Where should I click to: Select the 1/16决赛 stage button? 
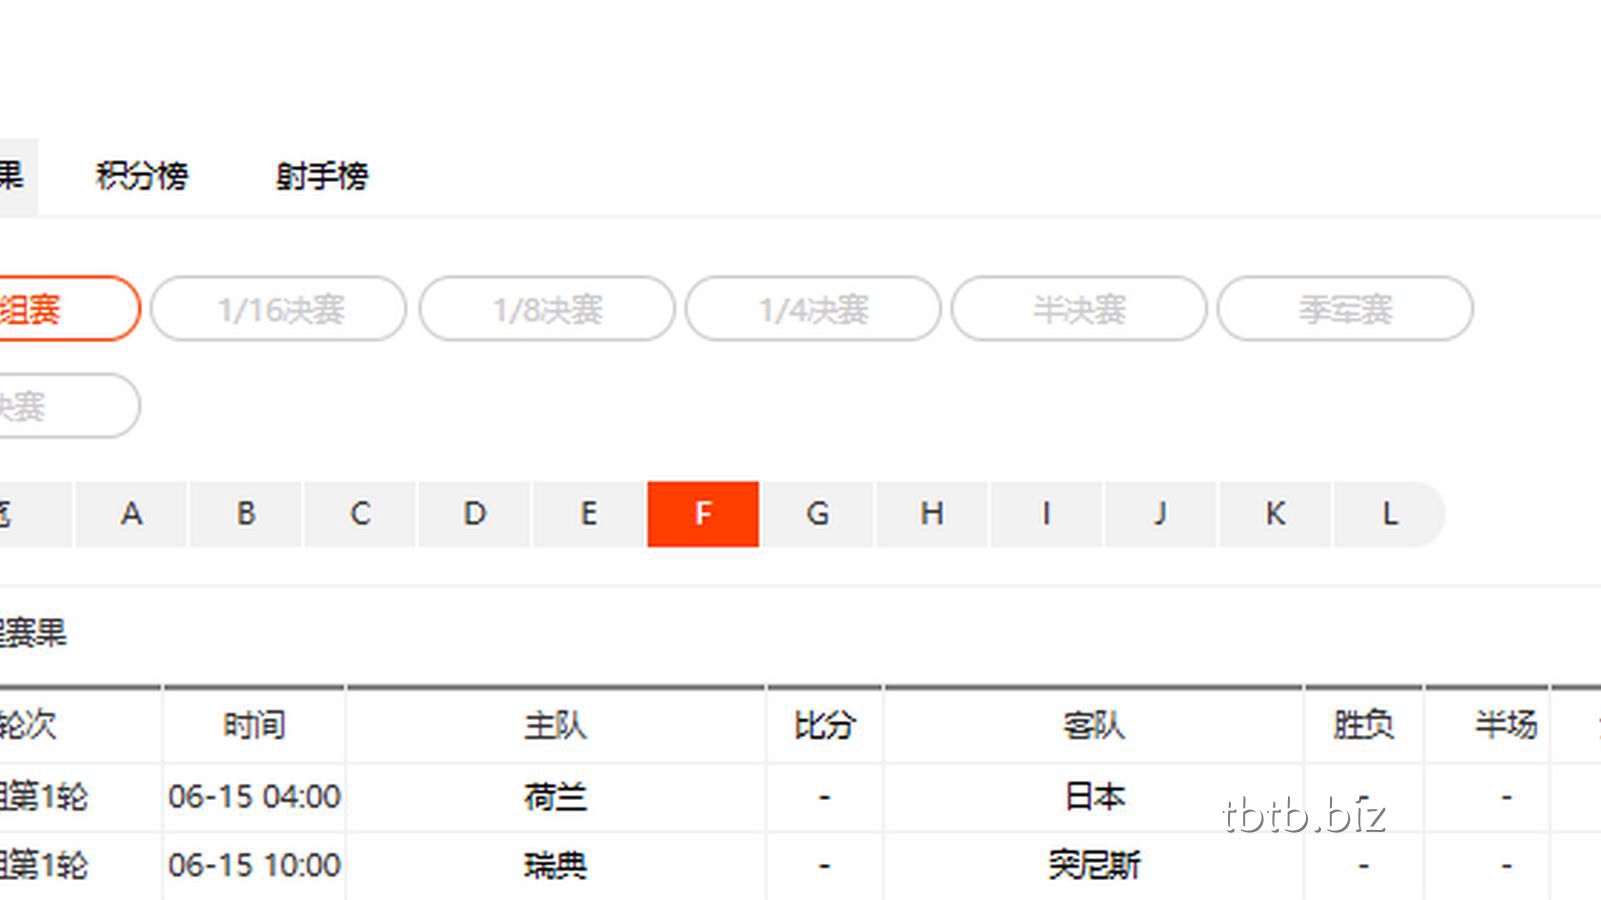pyautogui.click(x=279, y=309)
